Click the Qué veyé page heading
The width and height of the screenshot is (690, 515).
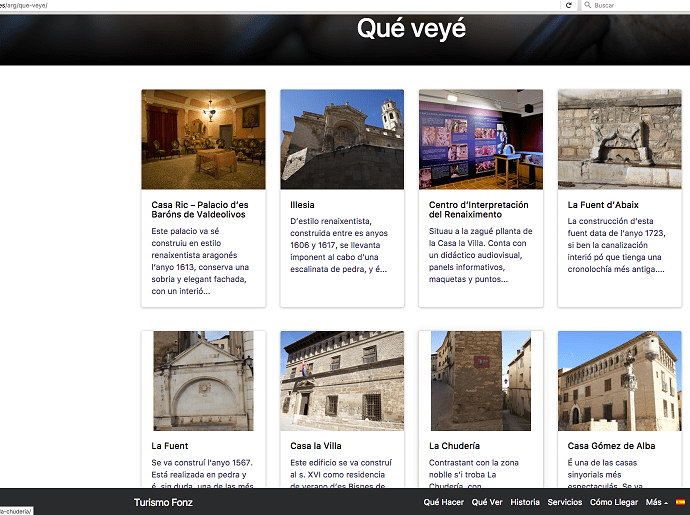pyautogui.click(x=411, y=29)
